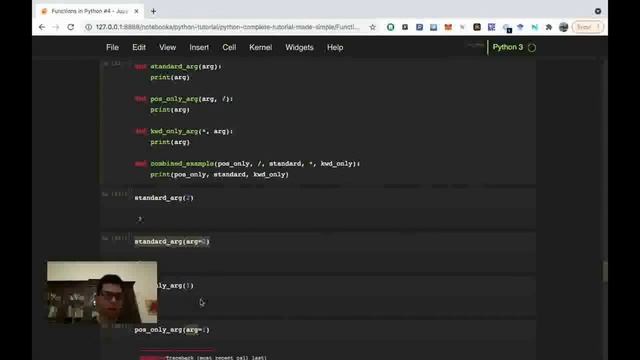Reload the page with the refresh icon
640x360 pixels.
(71, 27)
